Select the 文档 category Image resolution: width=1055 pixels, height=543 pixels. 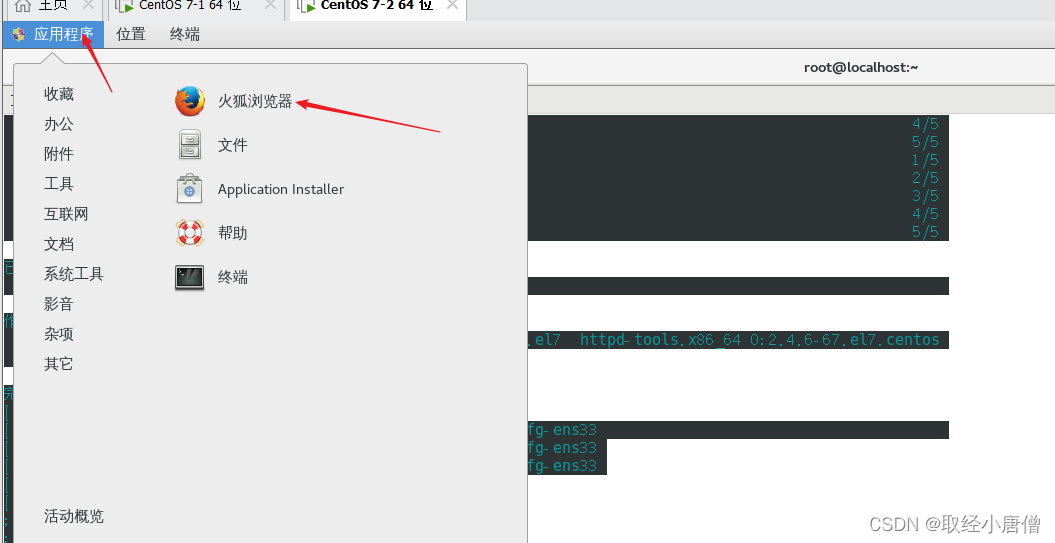pos(59,244)
